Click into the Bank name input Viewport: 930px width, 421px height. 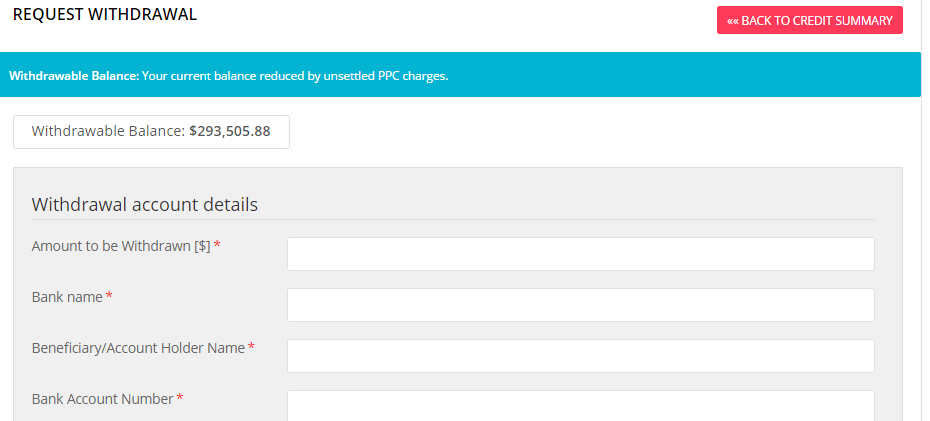[581, 305]
